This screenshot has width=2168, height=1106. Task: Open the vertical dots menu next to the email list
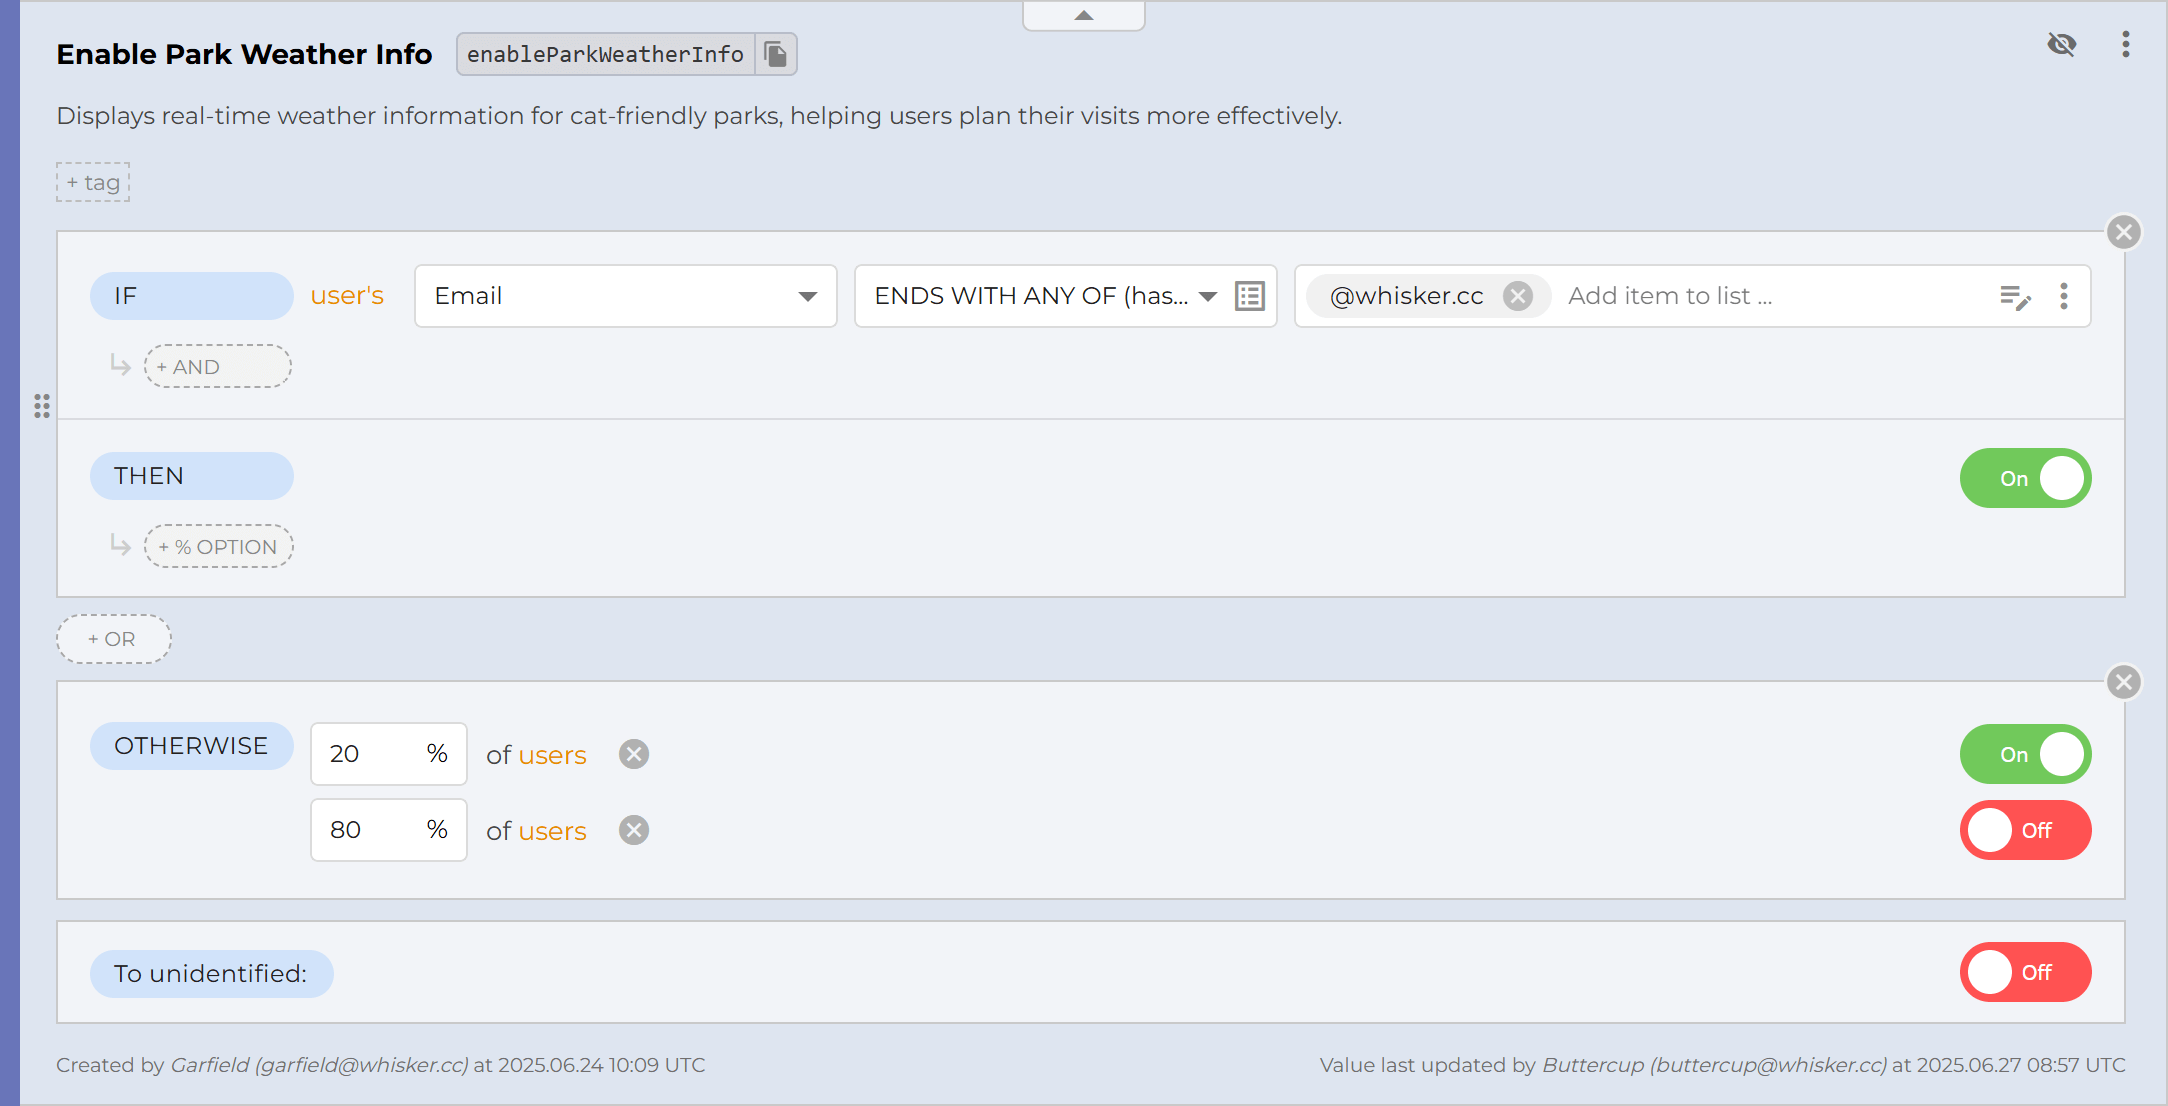(2063, 296)
